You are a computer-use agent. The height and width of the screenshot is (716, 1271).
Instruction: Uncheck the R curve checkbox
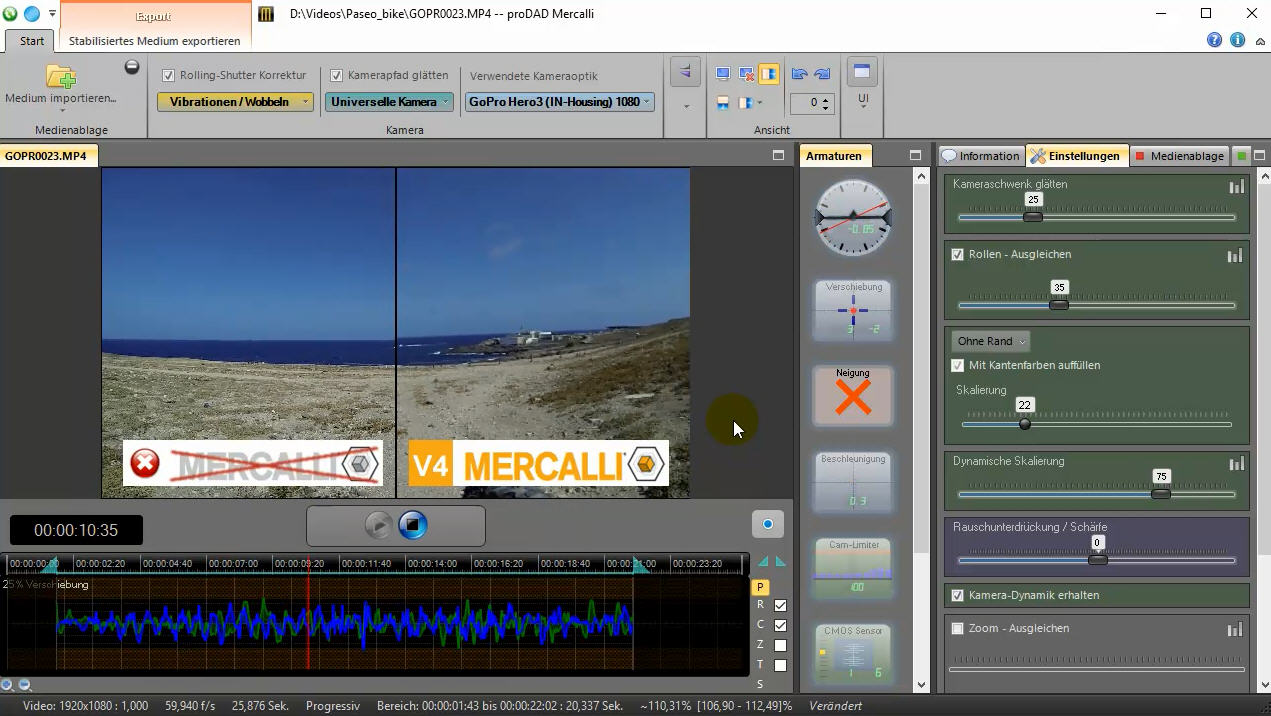pos(780,605)
